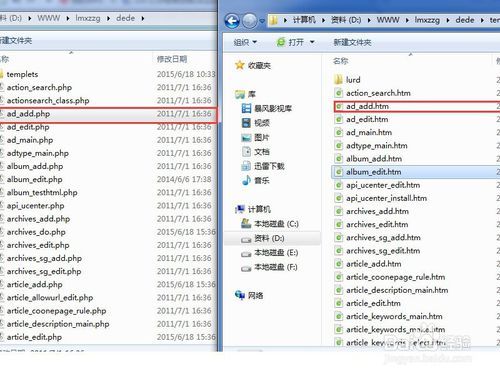Image resolution: width=500 pixels, height=376 pixels.
Task: Select the album_edit.htm file icon
Action: point(339,172)
